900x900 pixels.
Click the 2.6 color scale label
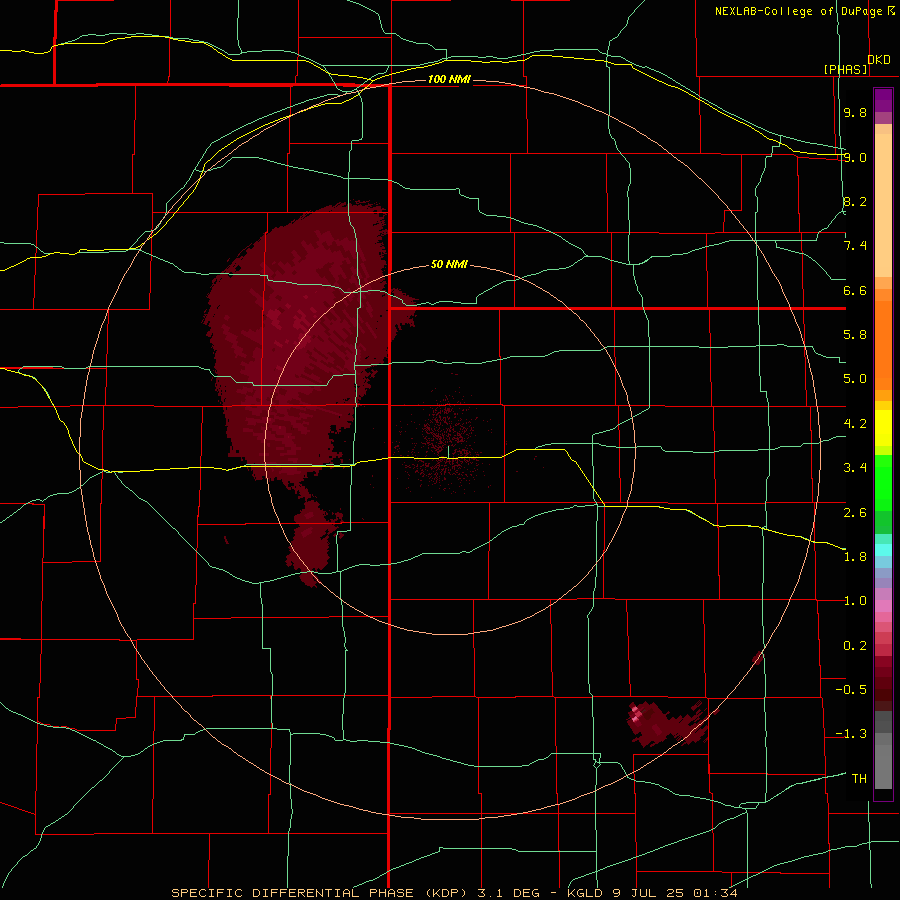tap(855, 513)
